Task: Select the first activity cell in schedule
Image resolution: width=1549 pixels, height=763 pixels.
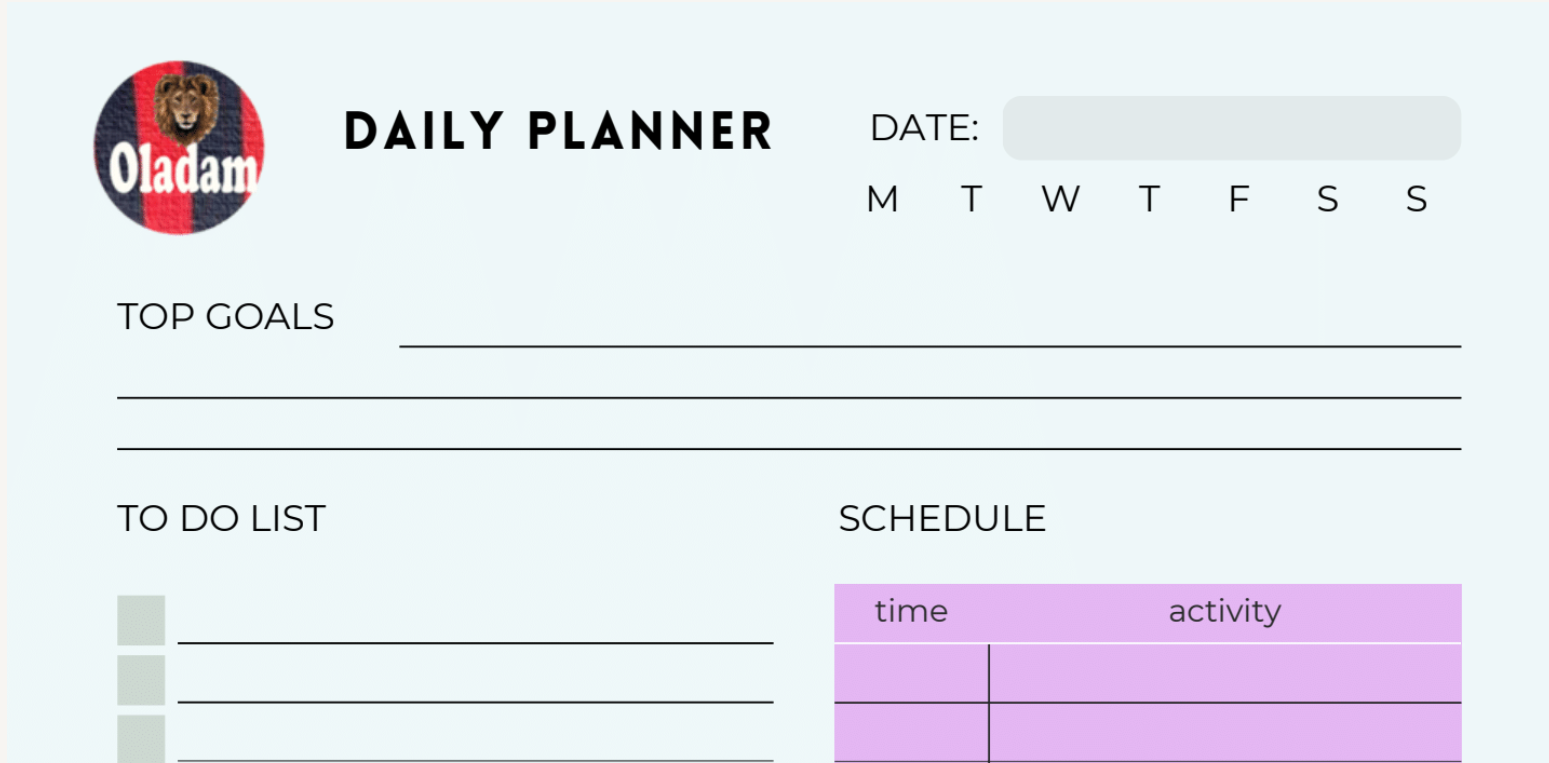Action: point(1225,673)
